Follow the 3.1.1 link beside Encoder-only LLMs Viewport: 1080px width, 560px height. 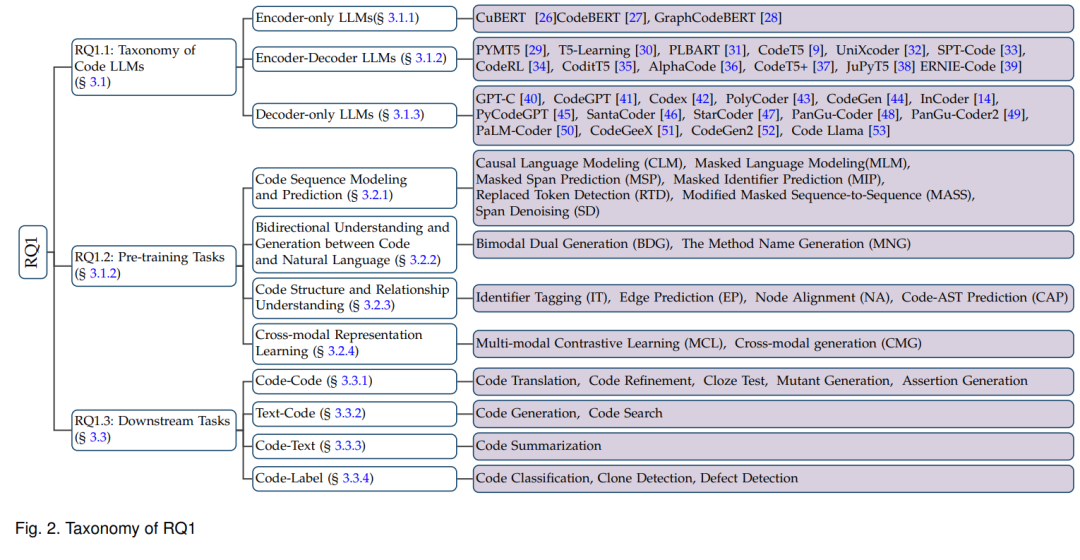(x=401, y=18)
